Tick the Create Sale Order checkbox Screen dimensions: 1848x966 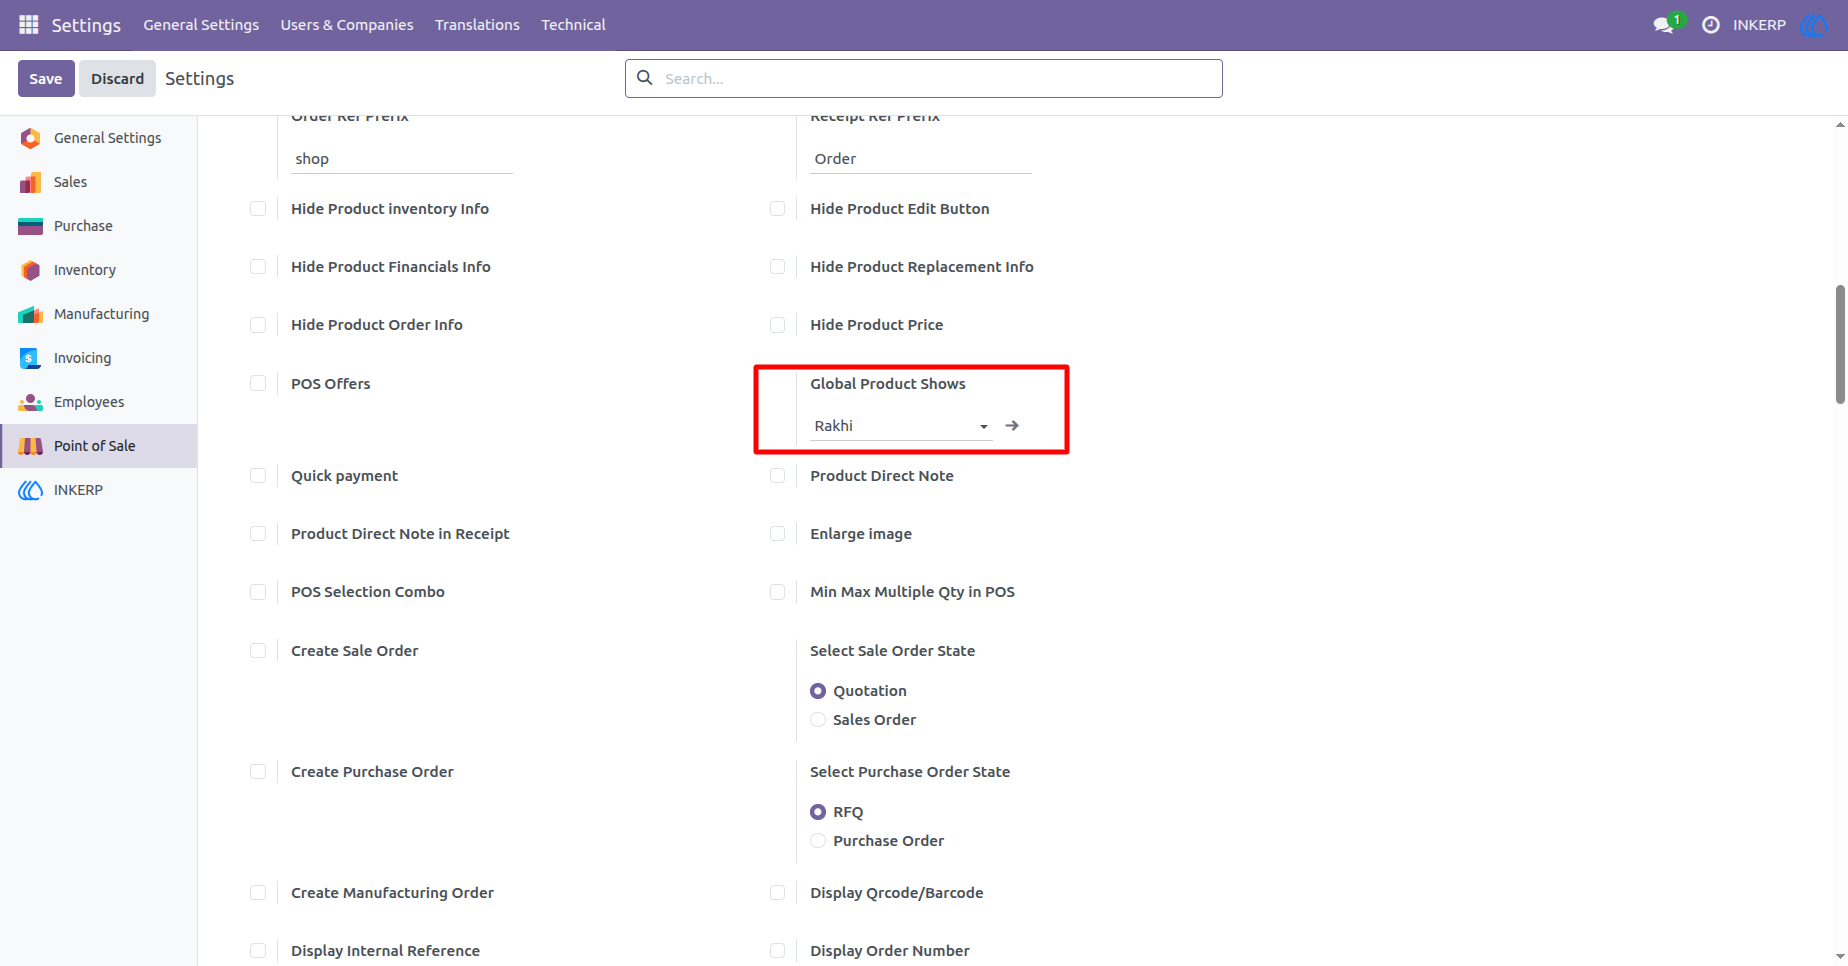click(258, 651)
